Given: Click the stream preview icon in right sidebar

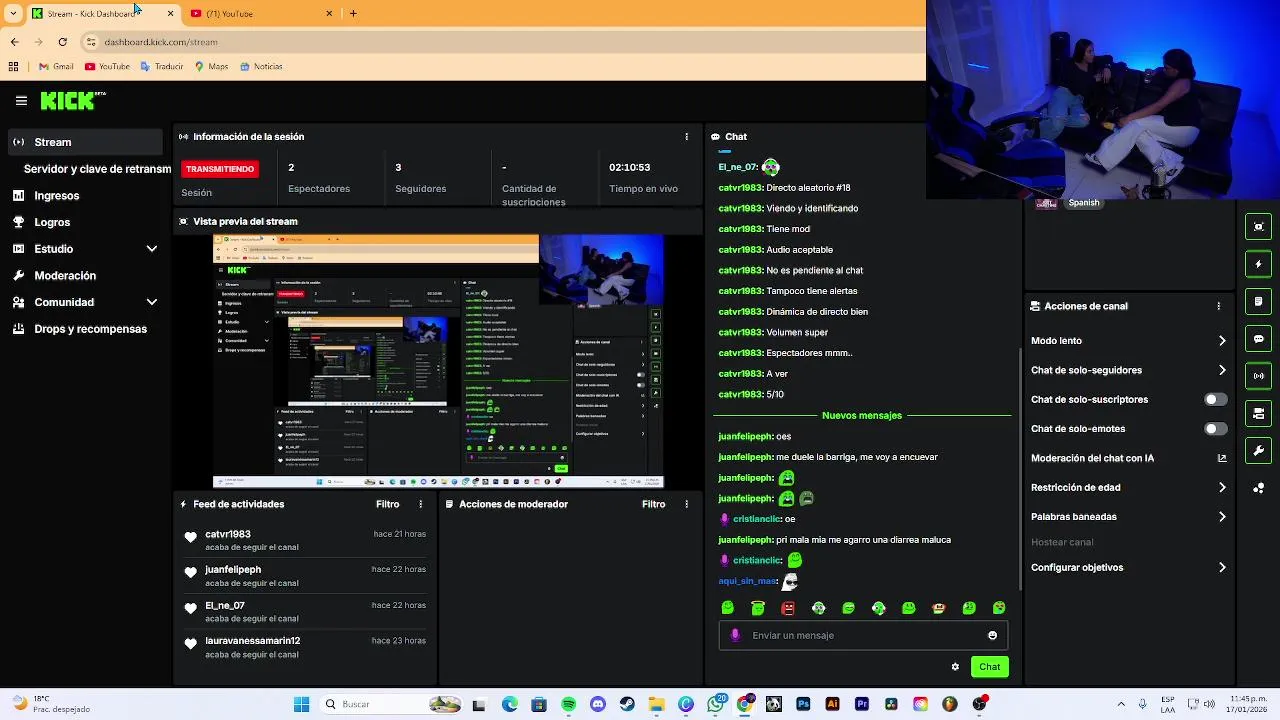Looking at the screenshot, I should tap(1259, 227).
